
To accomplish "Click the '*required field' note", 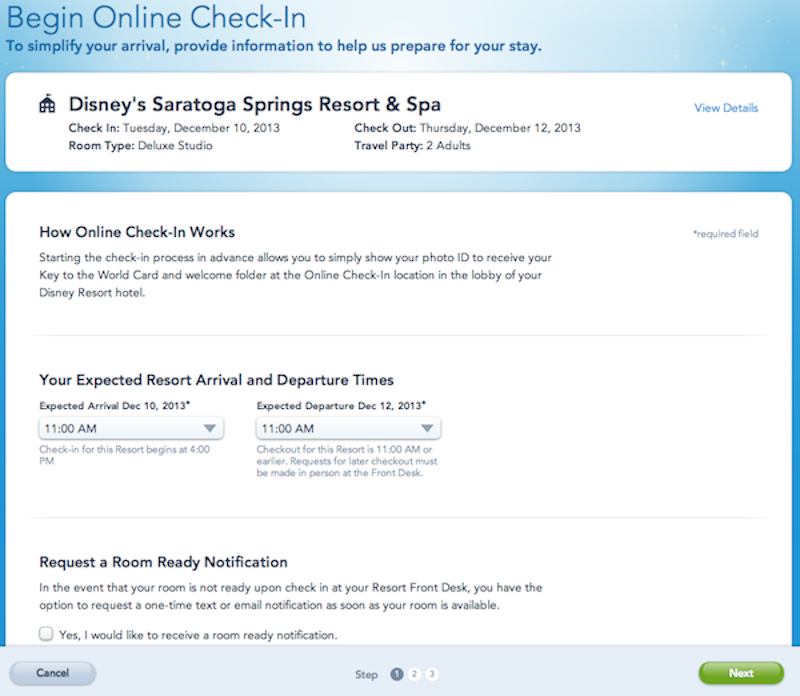I will tap(726, 234).
